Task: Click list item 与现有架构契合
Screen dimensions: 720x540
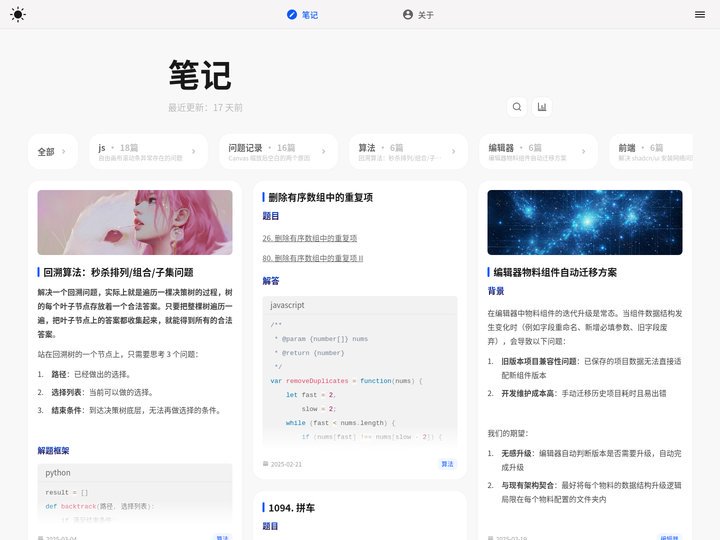Action: click(x=591, y=492)
